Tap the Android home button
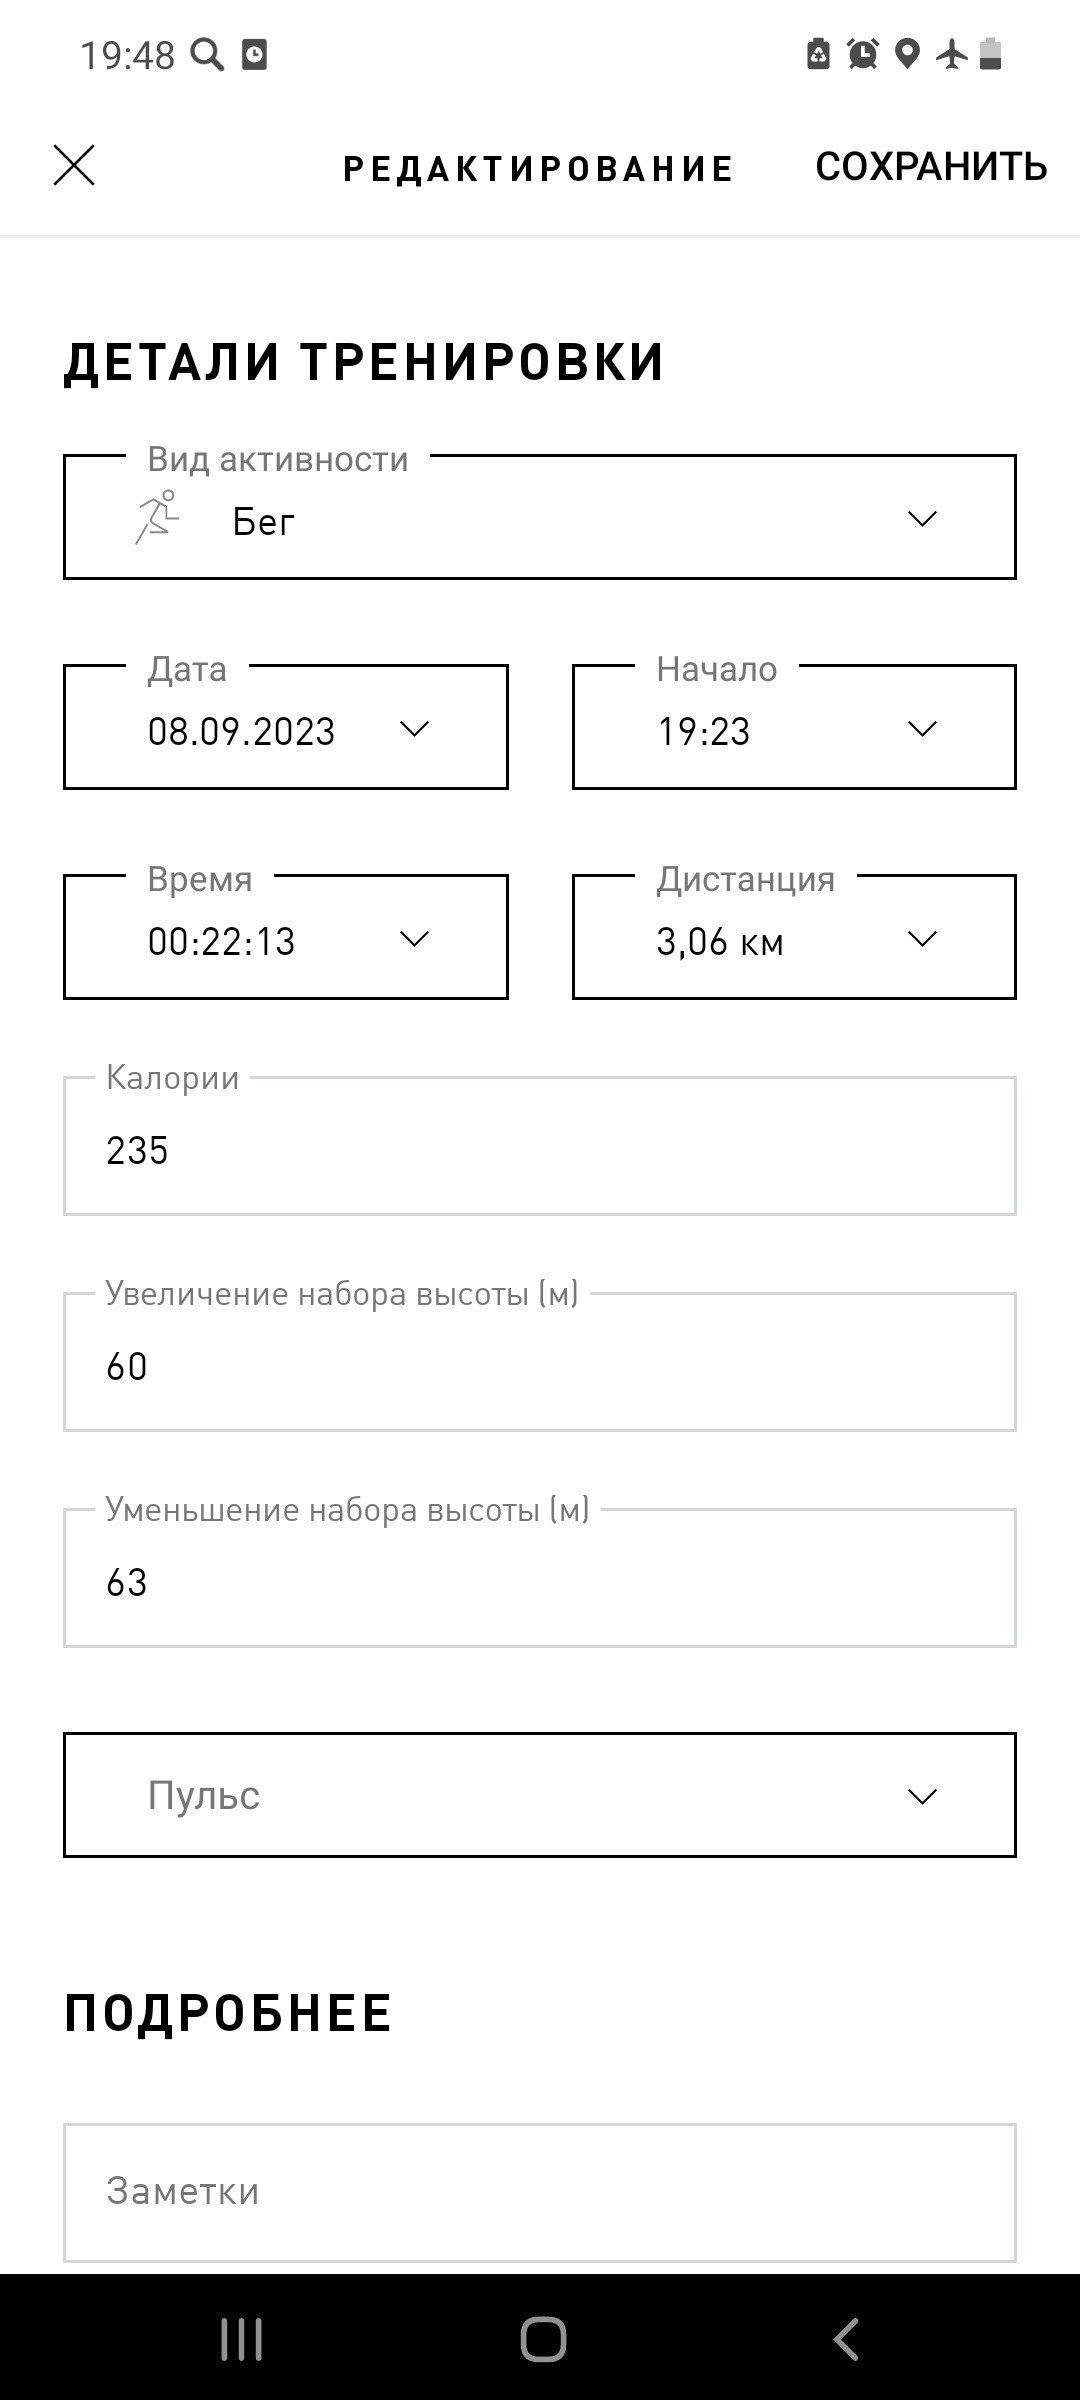Screen dimensions: 1080x2400 click(x=543, y=2339)
